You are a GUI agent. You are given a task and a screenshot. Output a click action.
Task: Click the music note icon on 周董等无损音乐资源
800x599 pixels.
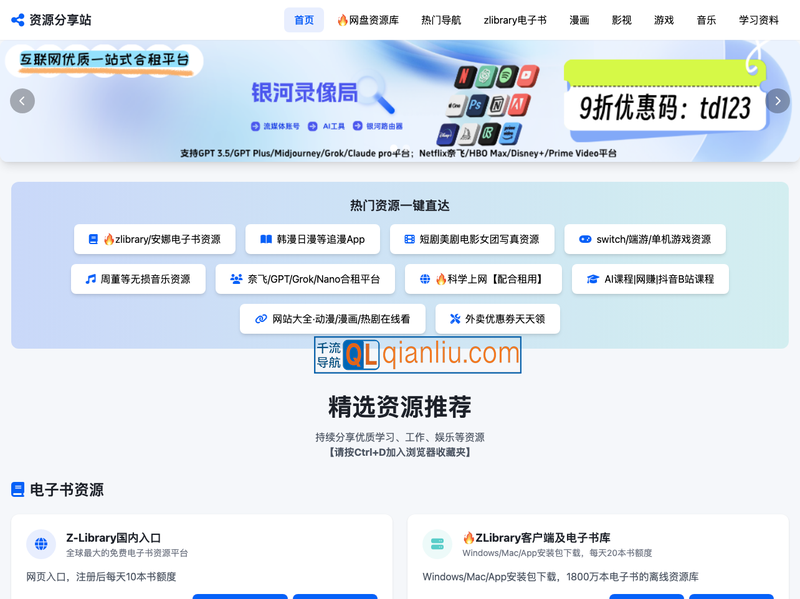(x=90, y=280)
